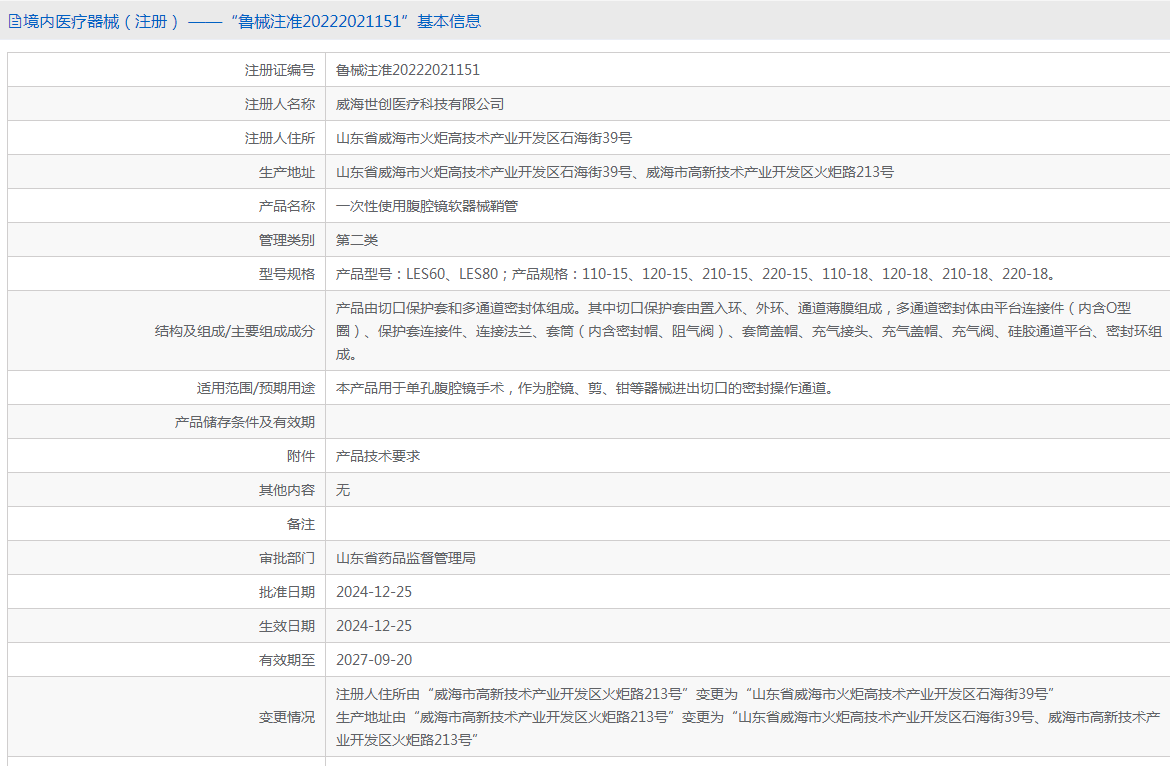Click the label 附件

coord(301,456)
